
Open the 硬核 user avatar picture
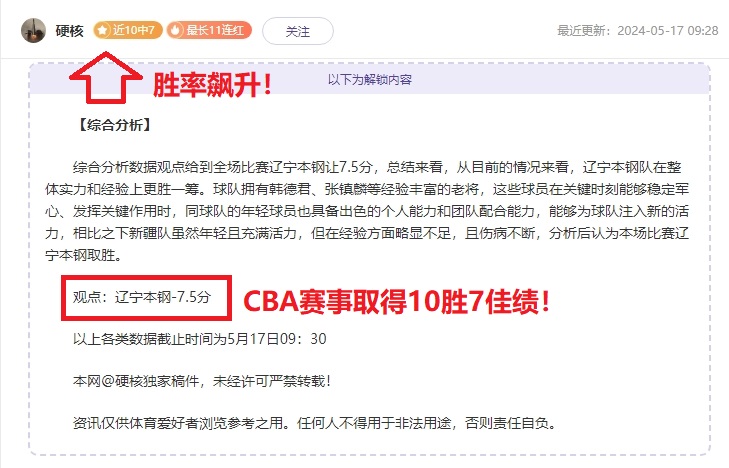[x=33, y=31]
